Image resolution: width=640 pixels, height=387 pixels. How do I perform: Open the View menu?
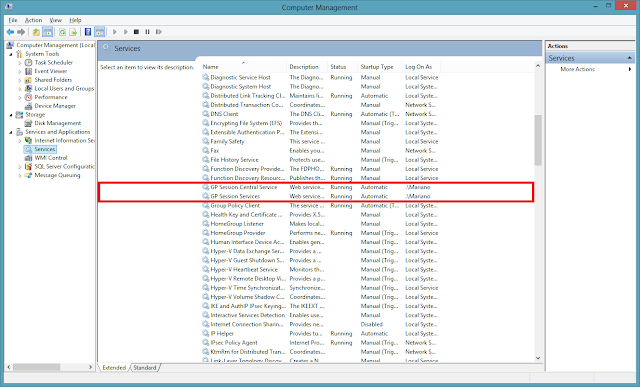55,20
